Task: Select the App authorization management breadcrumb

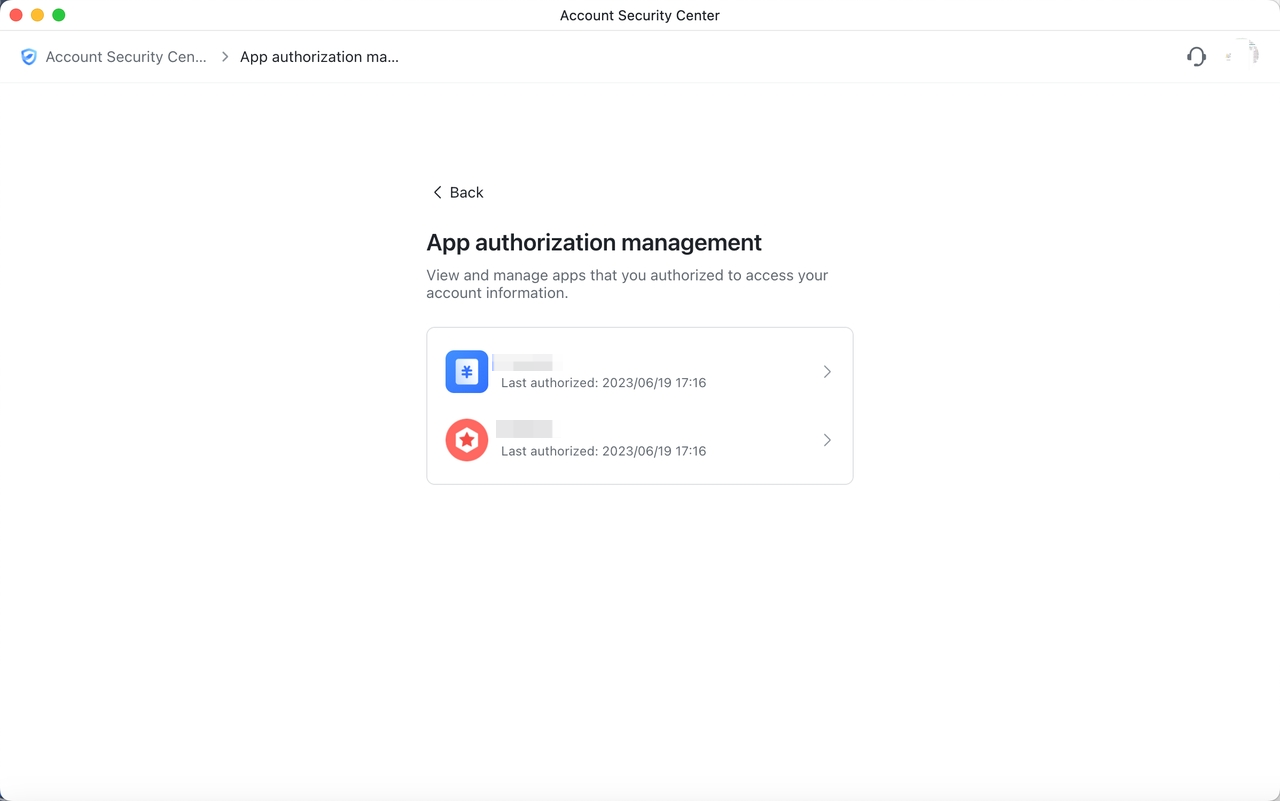Action: coord(319,57)
